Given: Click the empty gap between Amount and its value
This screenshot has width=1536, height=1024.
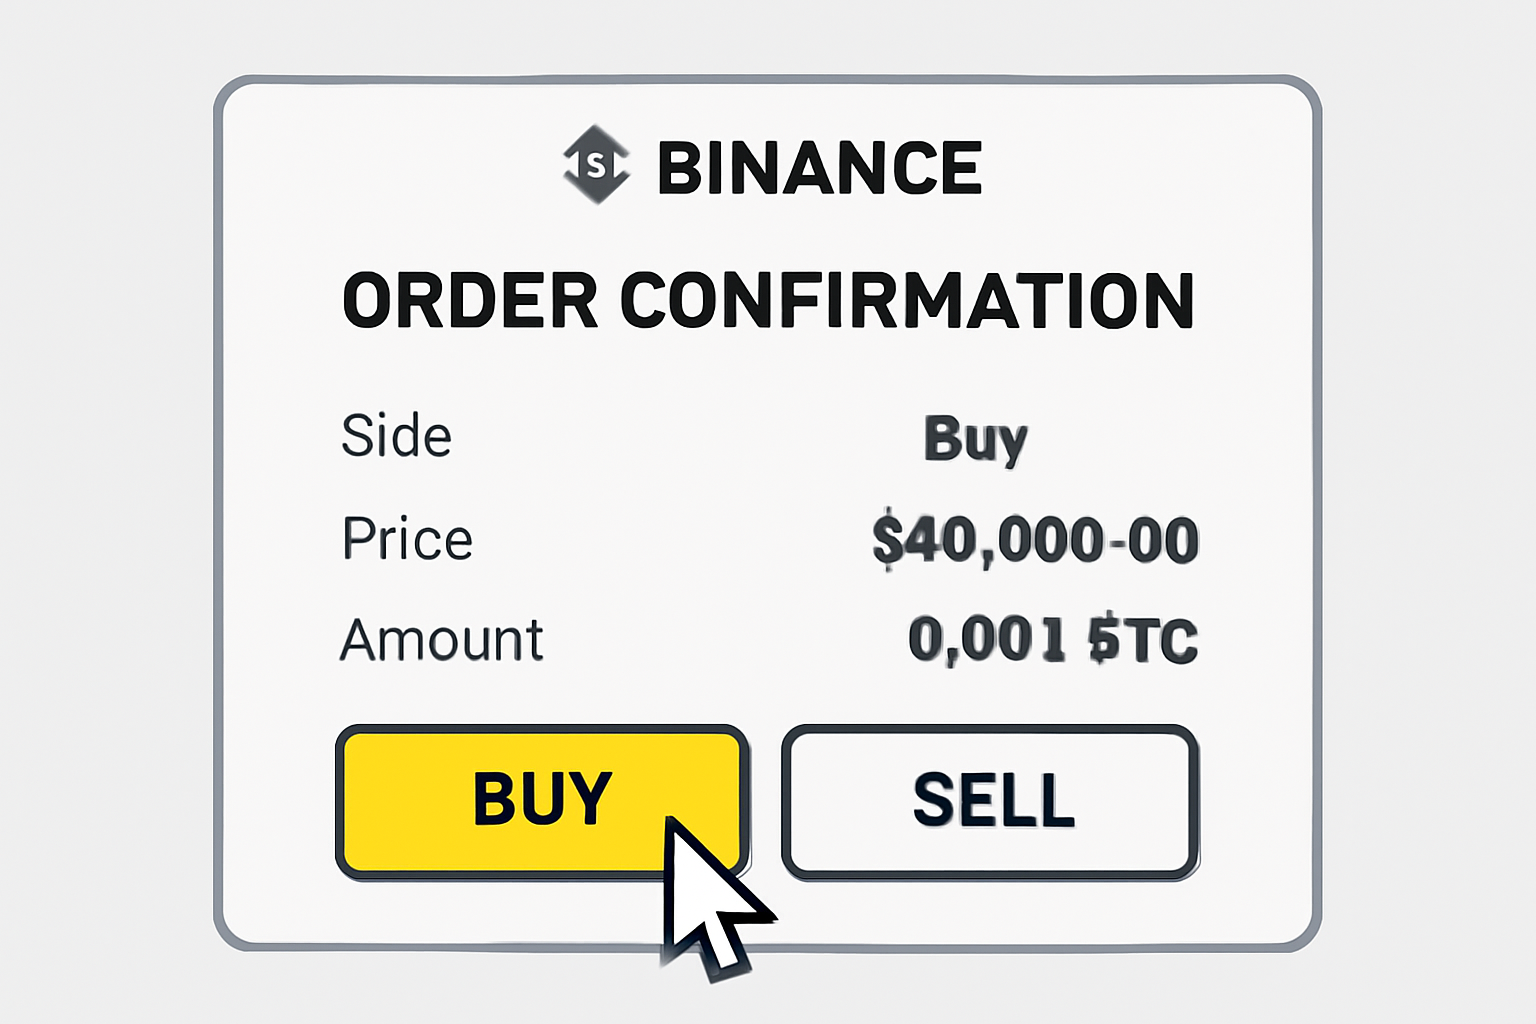Looking at the screenshot, I should (725, 640).
